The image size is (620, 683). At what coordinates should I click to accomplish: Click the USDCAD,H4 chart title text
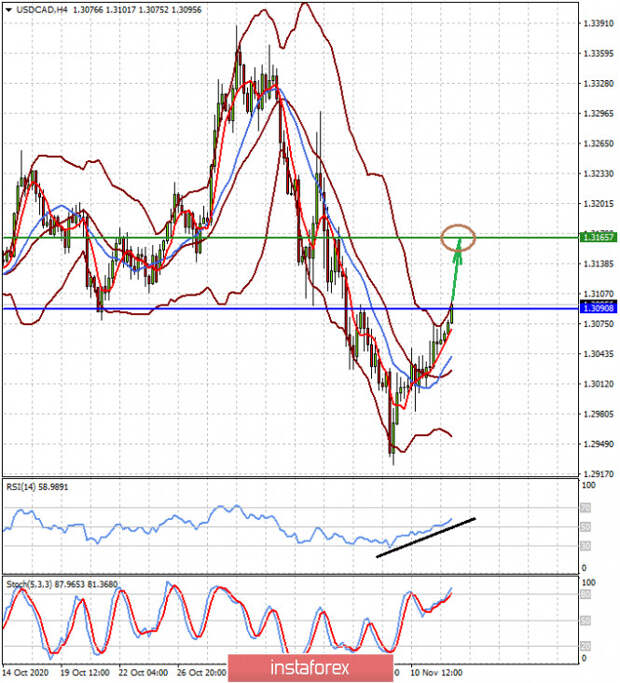38,10
